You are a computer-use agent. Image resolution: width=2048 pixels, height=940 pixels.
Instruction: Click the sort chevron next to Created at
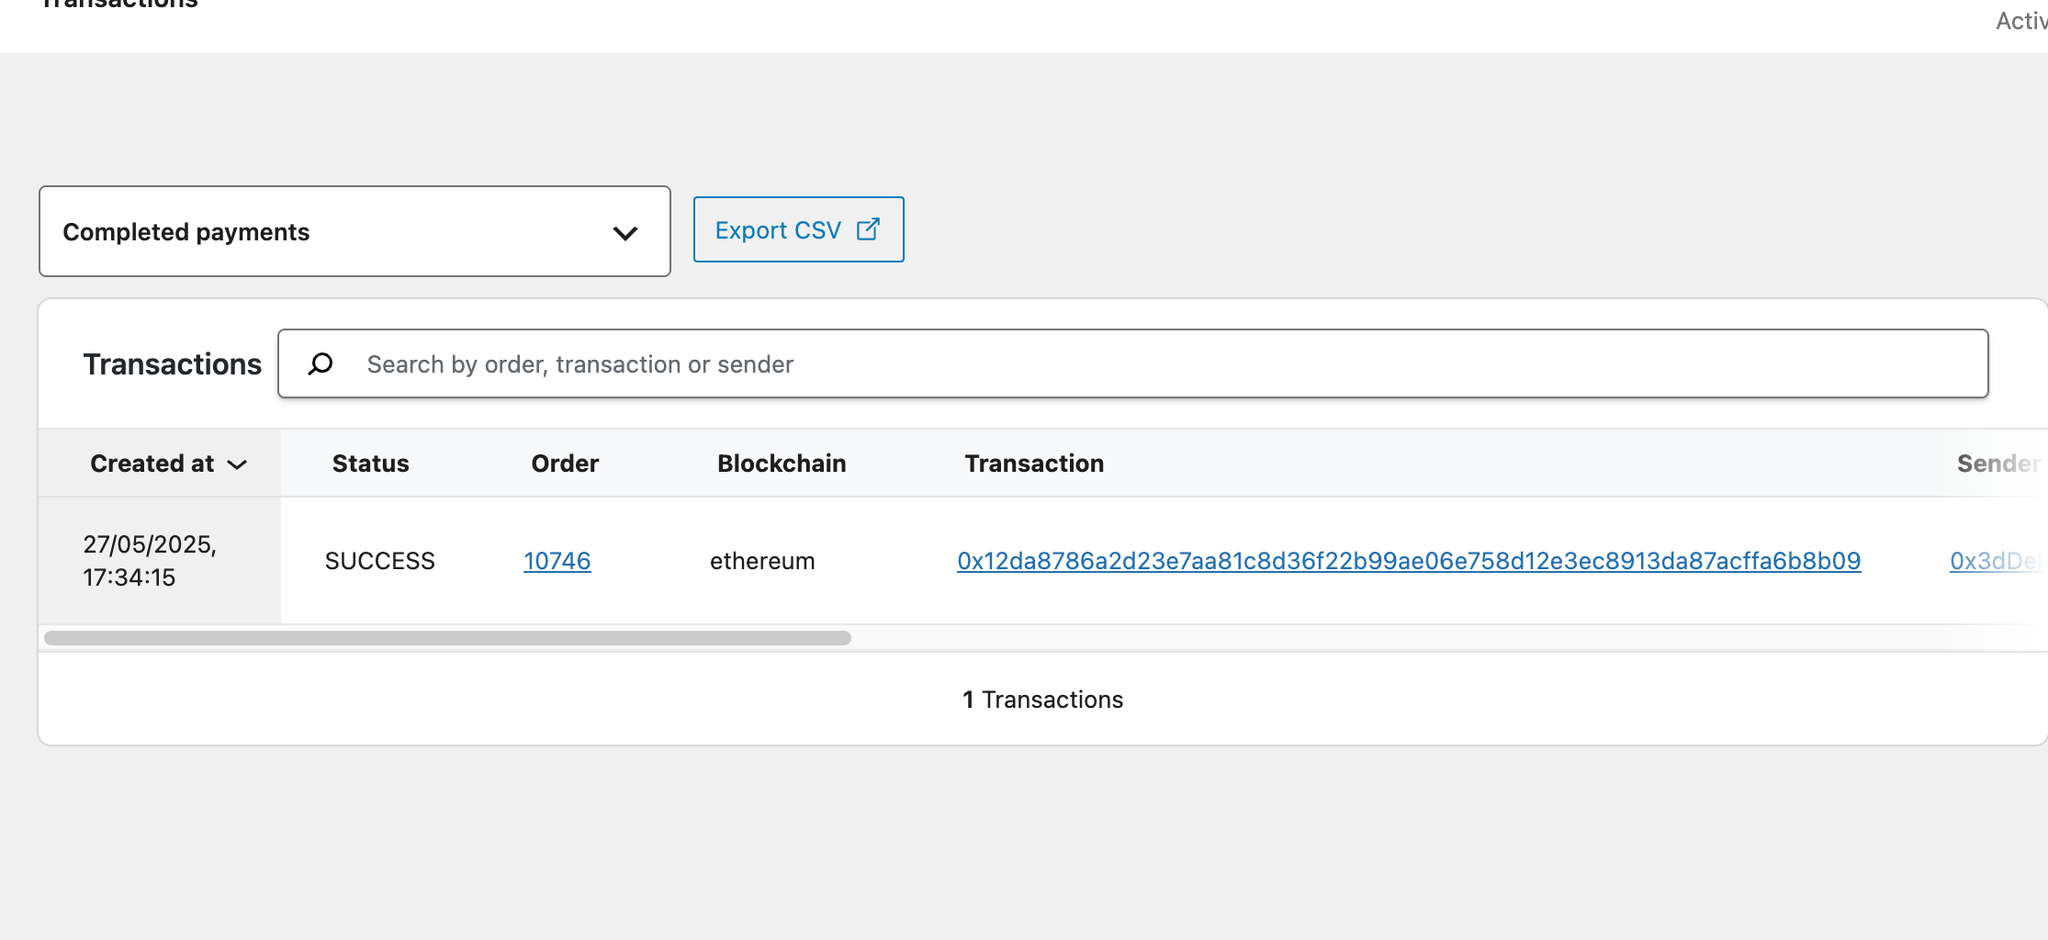point(237,465)
